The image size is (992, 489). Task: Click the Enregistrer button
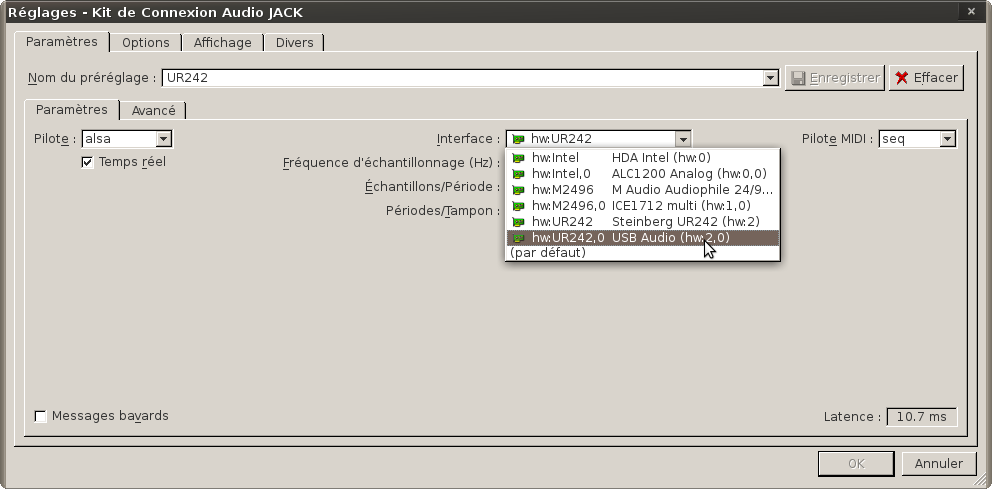[x=835, y=78]
